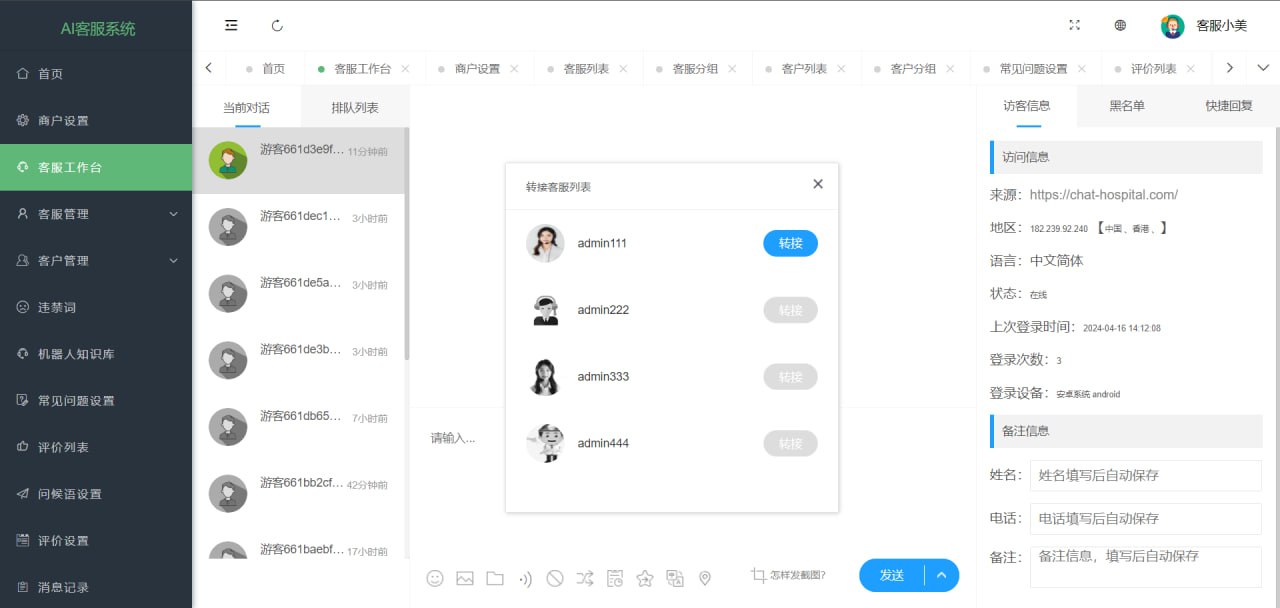This screenshot has height=608, width=1280.
Task: Click the send image icon
Action: click(x=465, y=578)
